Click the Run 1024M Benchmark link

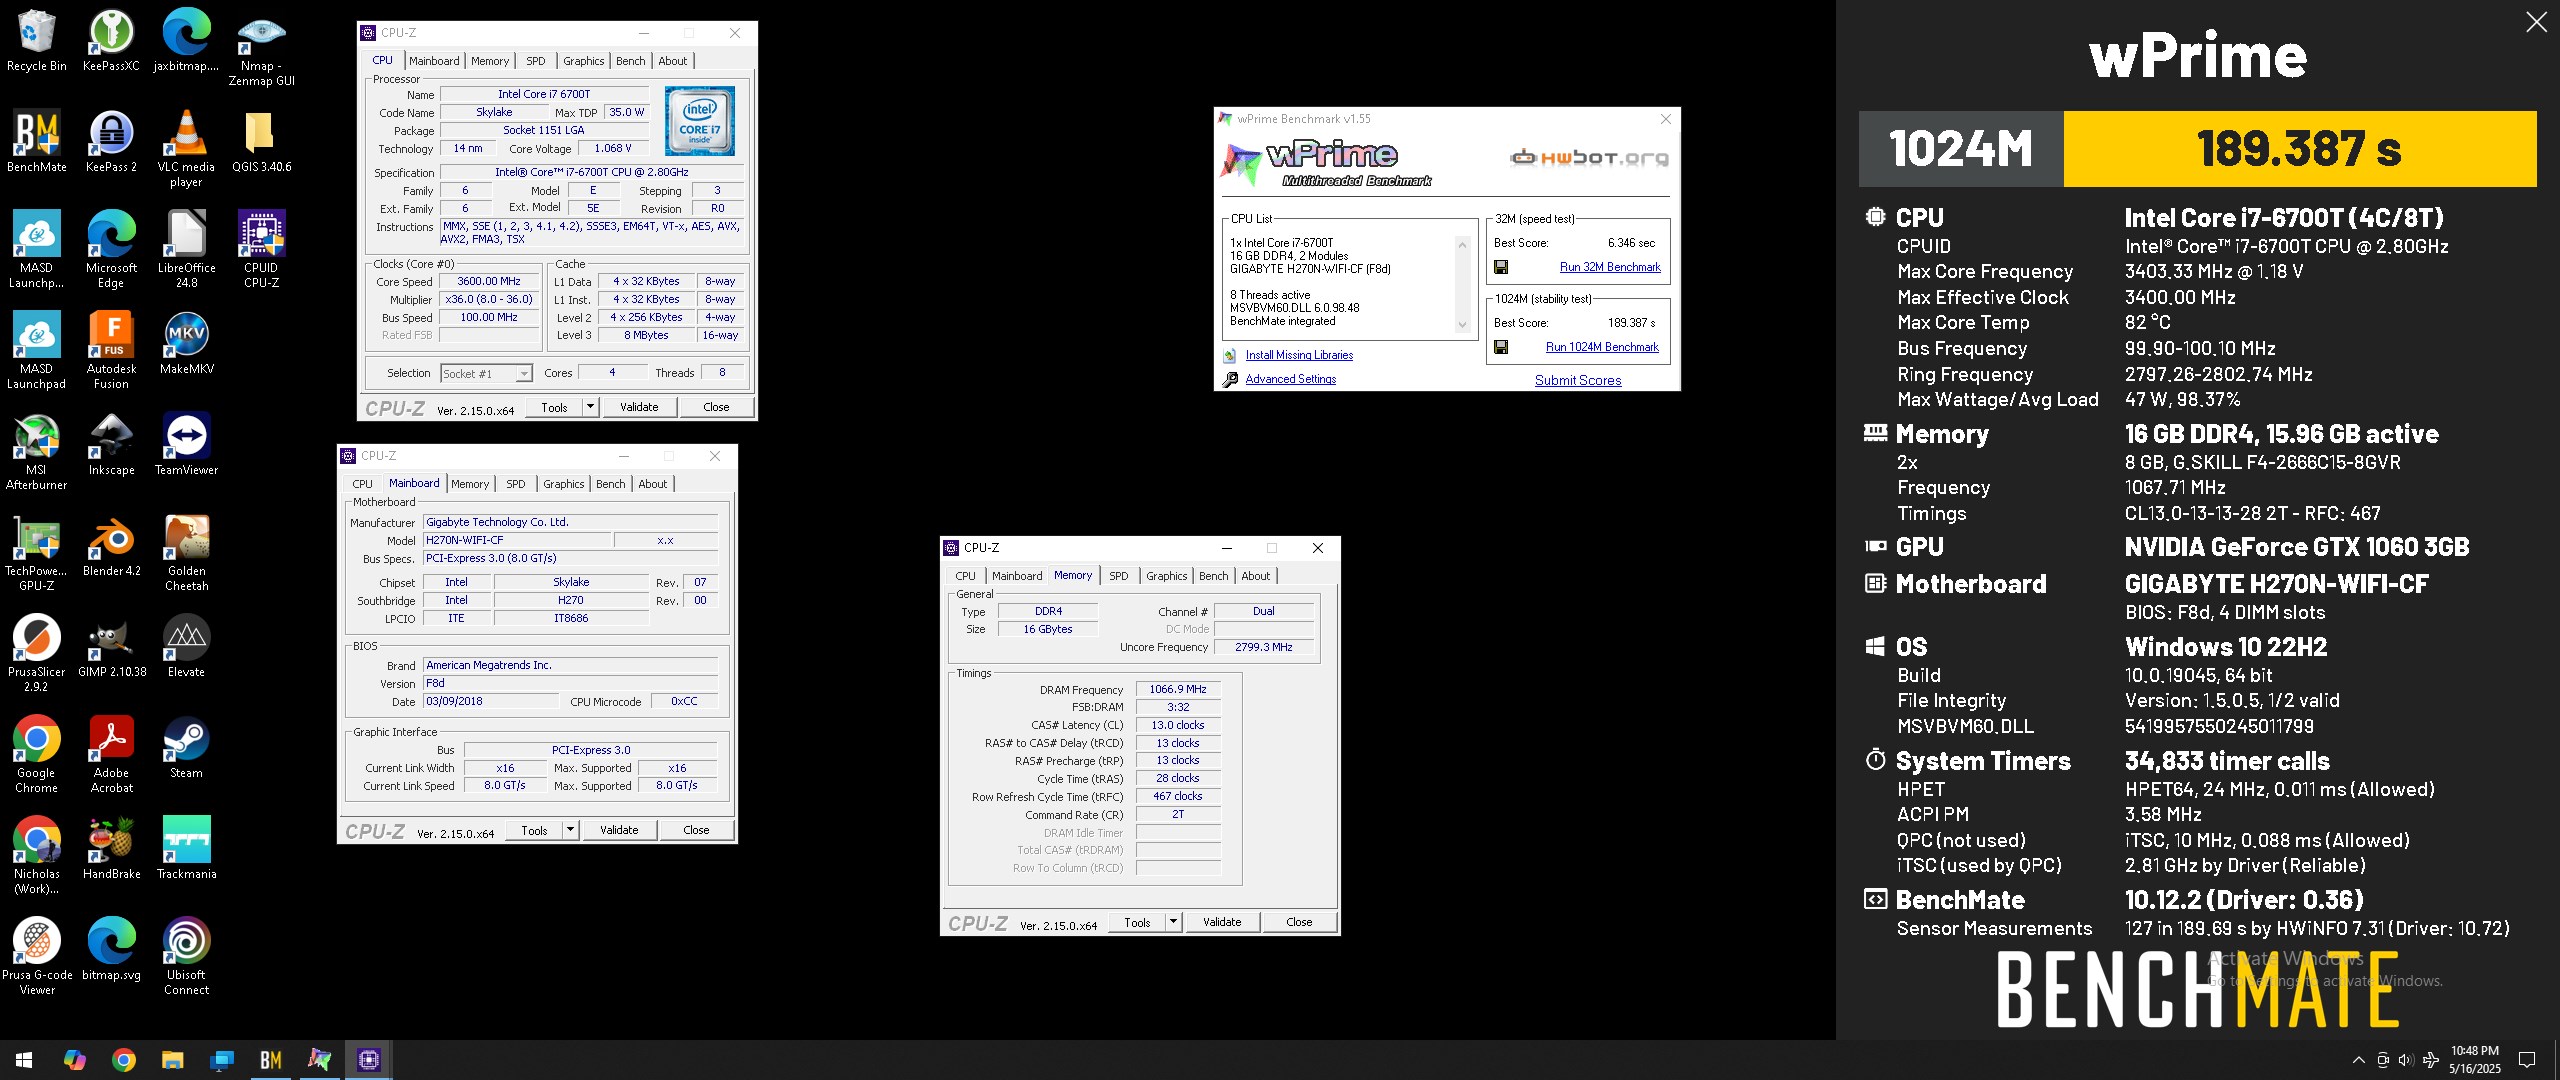point(1602,347)
